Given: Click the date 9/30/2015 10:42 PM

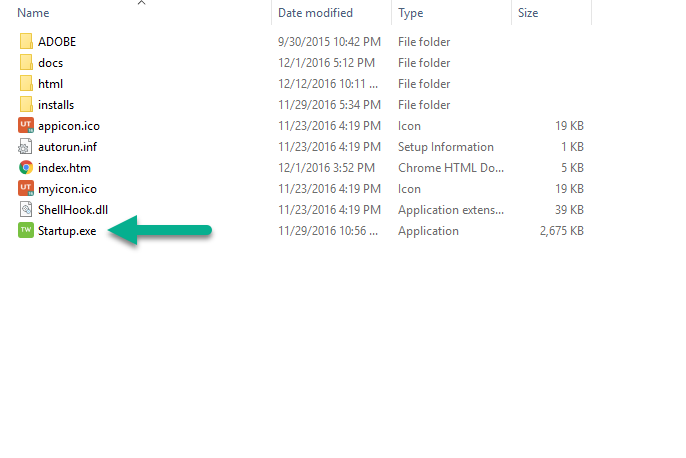Looking at the screenshot, I should 329,42.
